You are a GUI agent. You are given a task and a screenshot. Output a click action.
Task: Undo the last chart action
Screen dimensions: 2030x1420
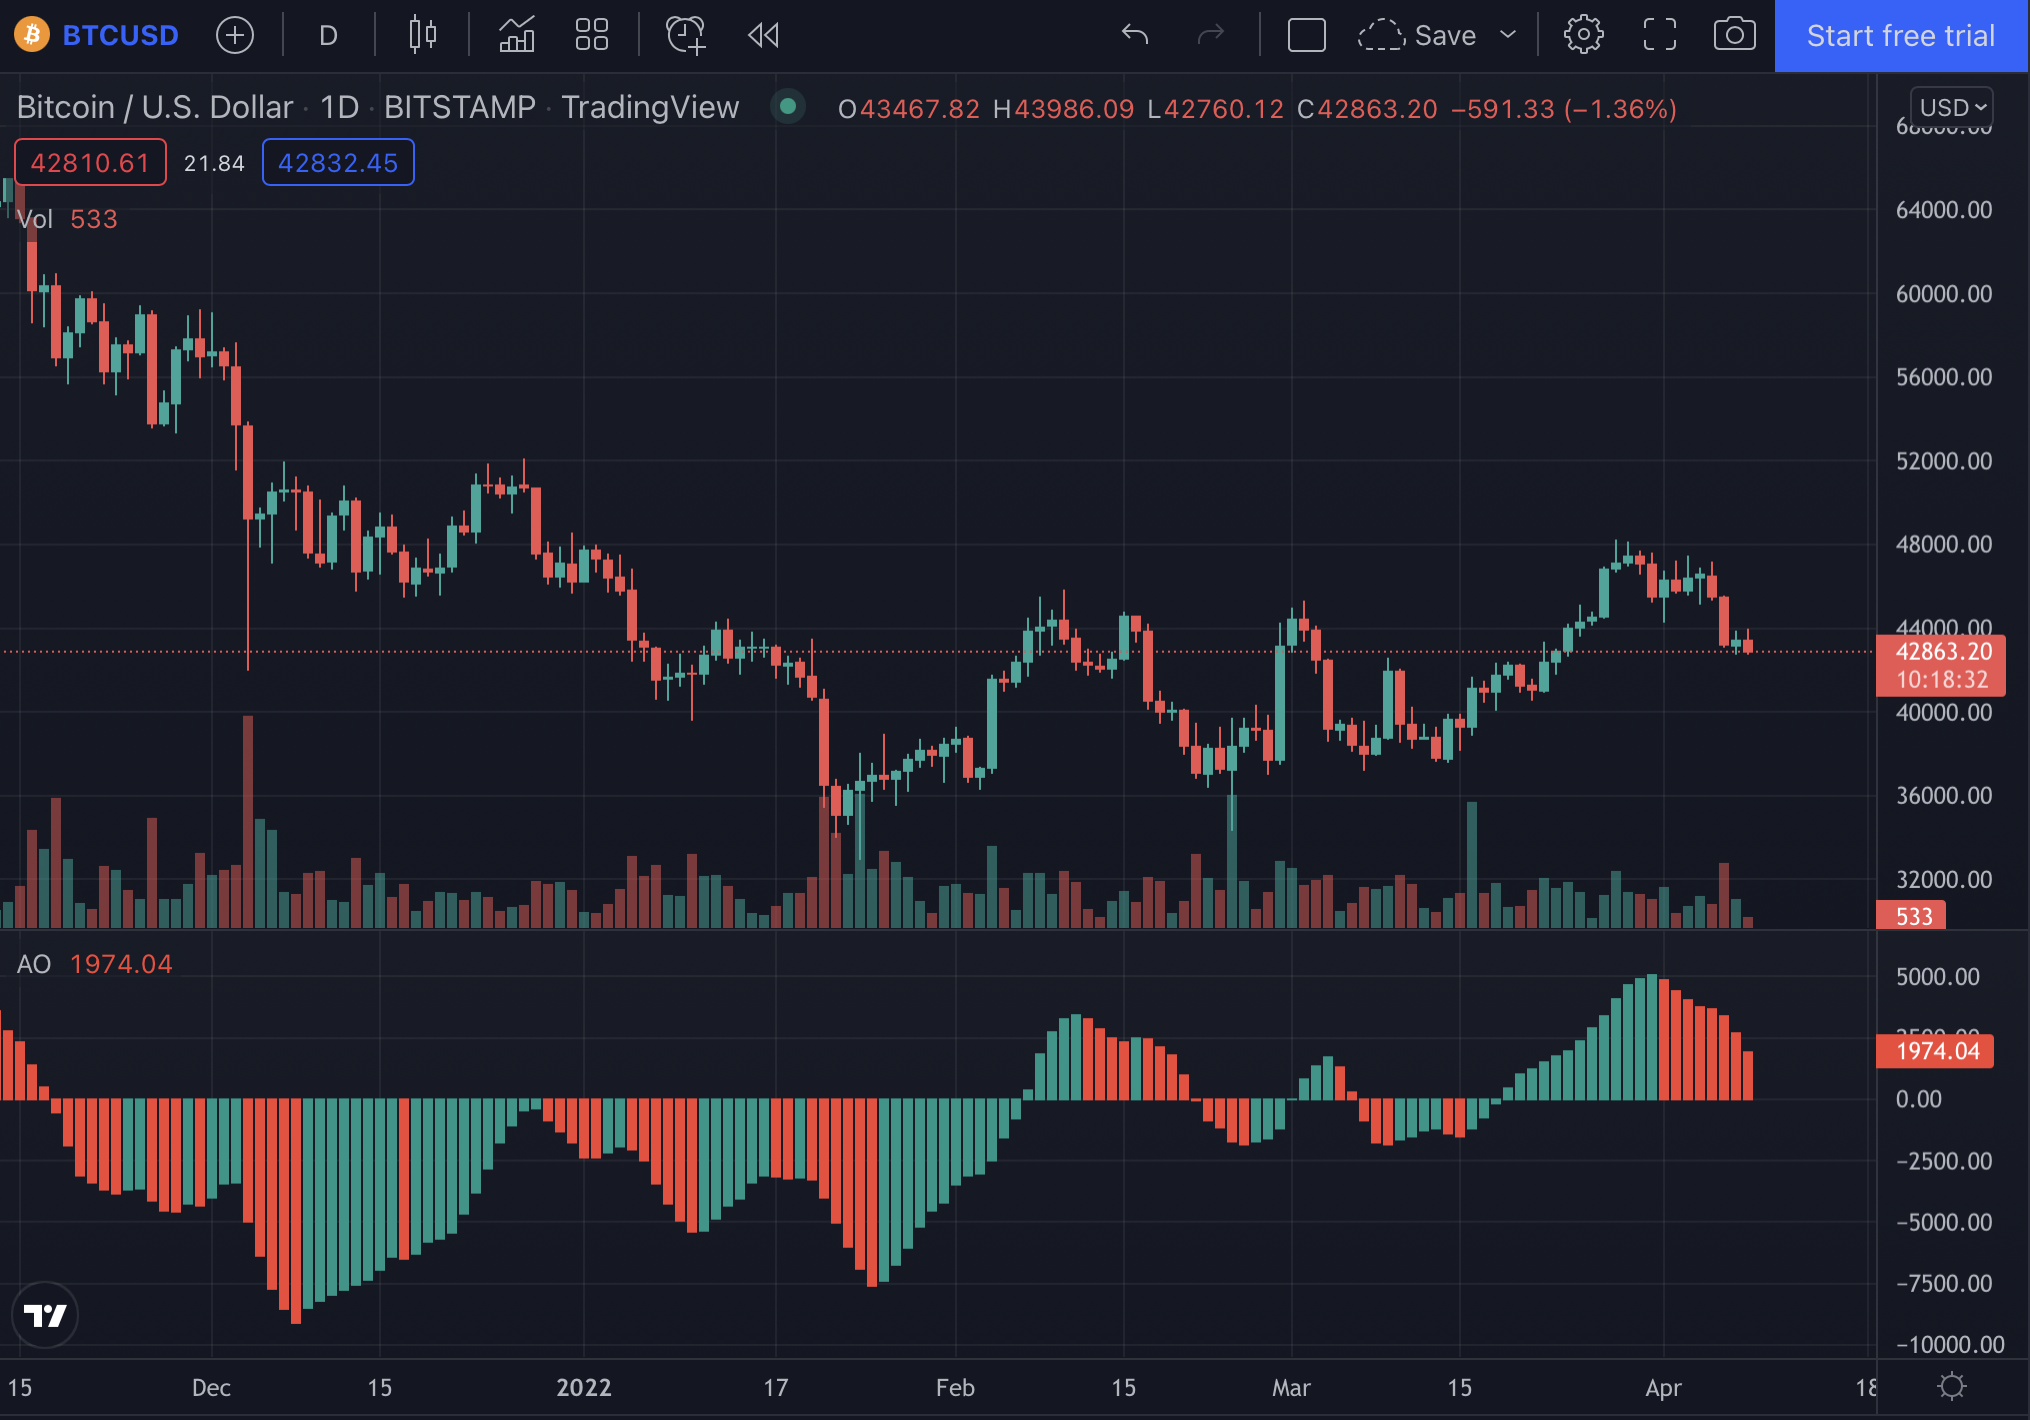(1135, 35)
